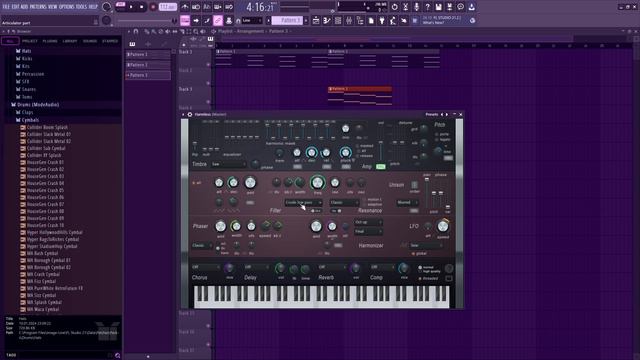Open the Line snap dropdown in toolbar
This screenshot has width=640, height=360.
coord(252,20)
